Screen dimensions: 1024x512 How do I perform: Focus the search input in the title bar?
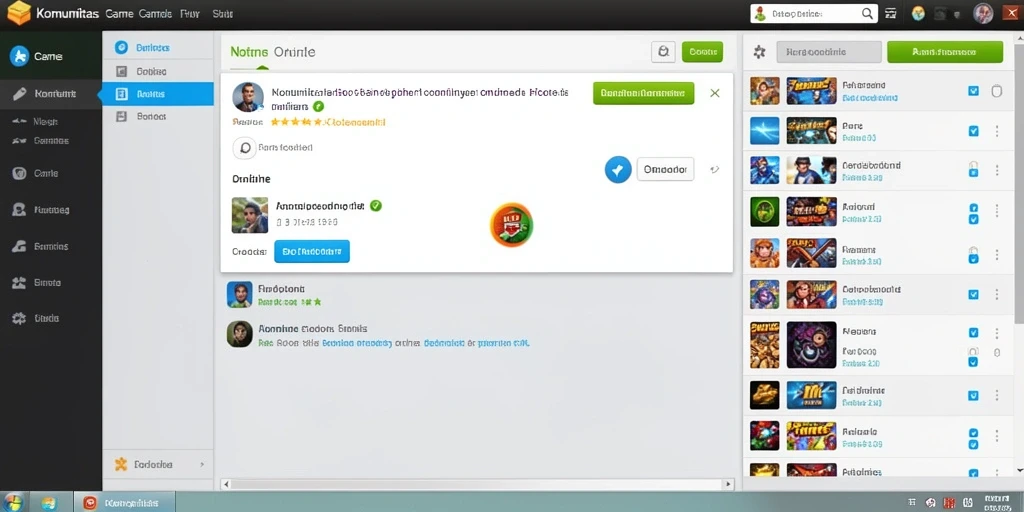[x=814, y=13]
